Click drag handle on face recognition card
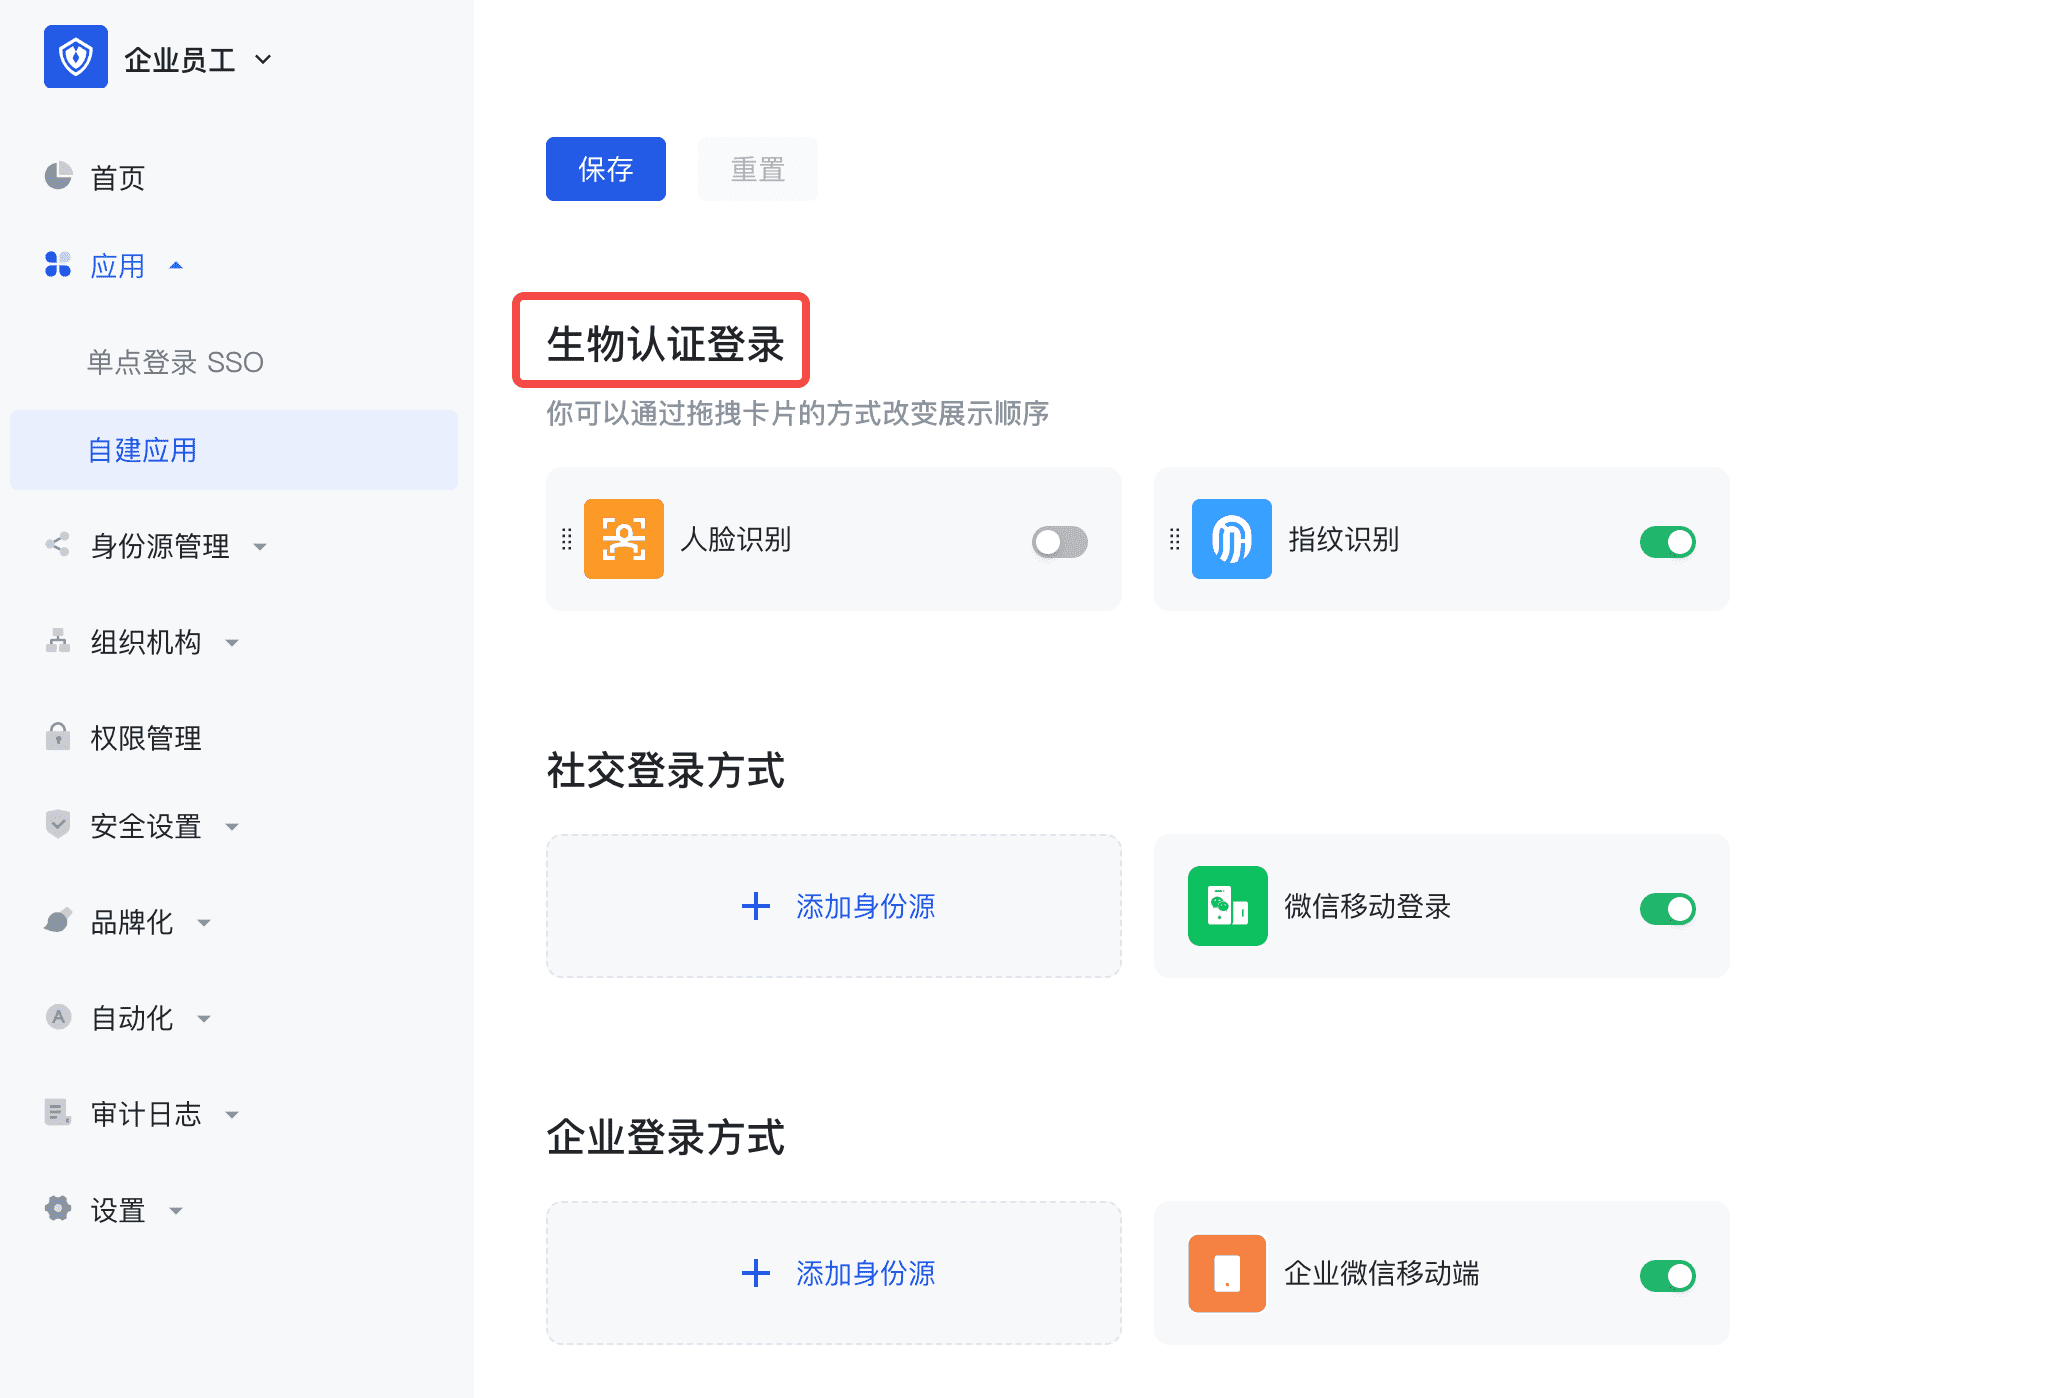 566,539
